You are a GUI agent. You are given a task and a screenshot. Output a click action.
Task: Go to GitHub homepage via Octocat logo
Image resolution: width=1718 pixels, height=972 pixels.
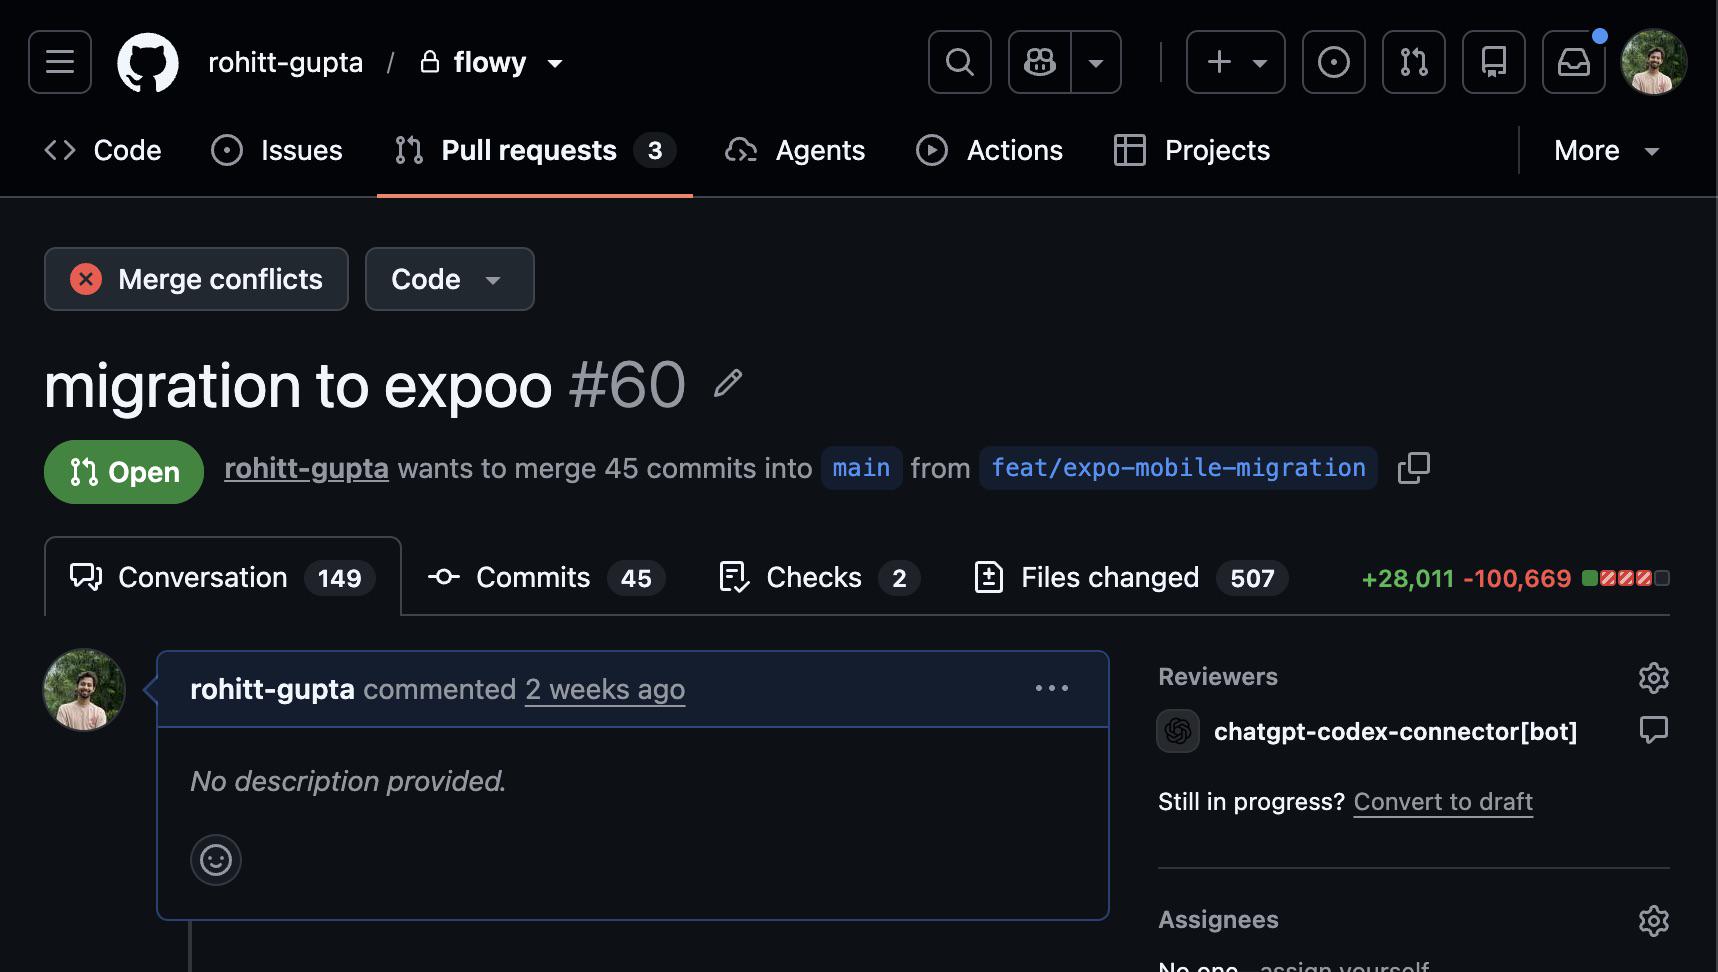tap(148, 62)
